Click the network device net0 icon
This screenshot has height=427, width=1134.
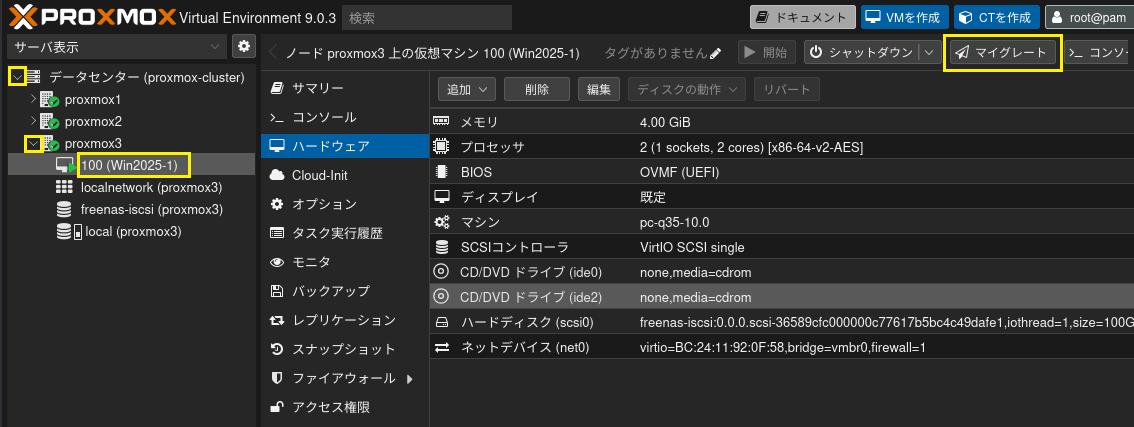pyautogui.click(x=441, y=347)
